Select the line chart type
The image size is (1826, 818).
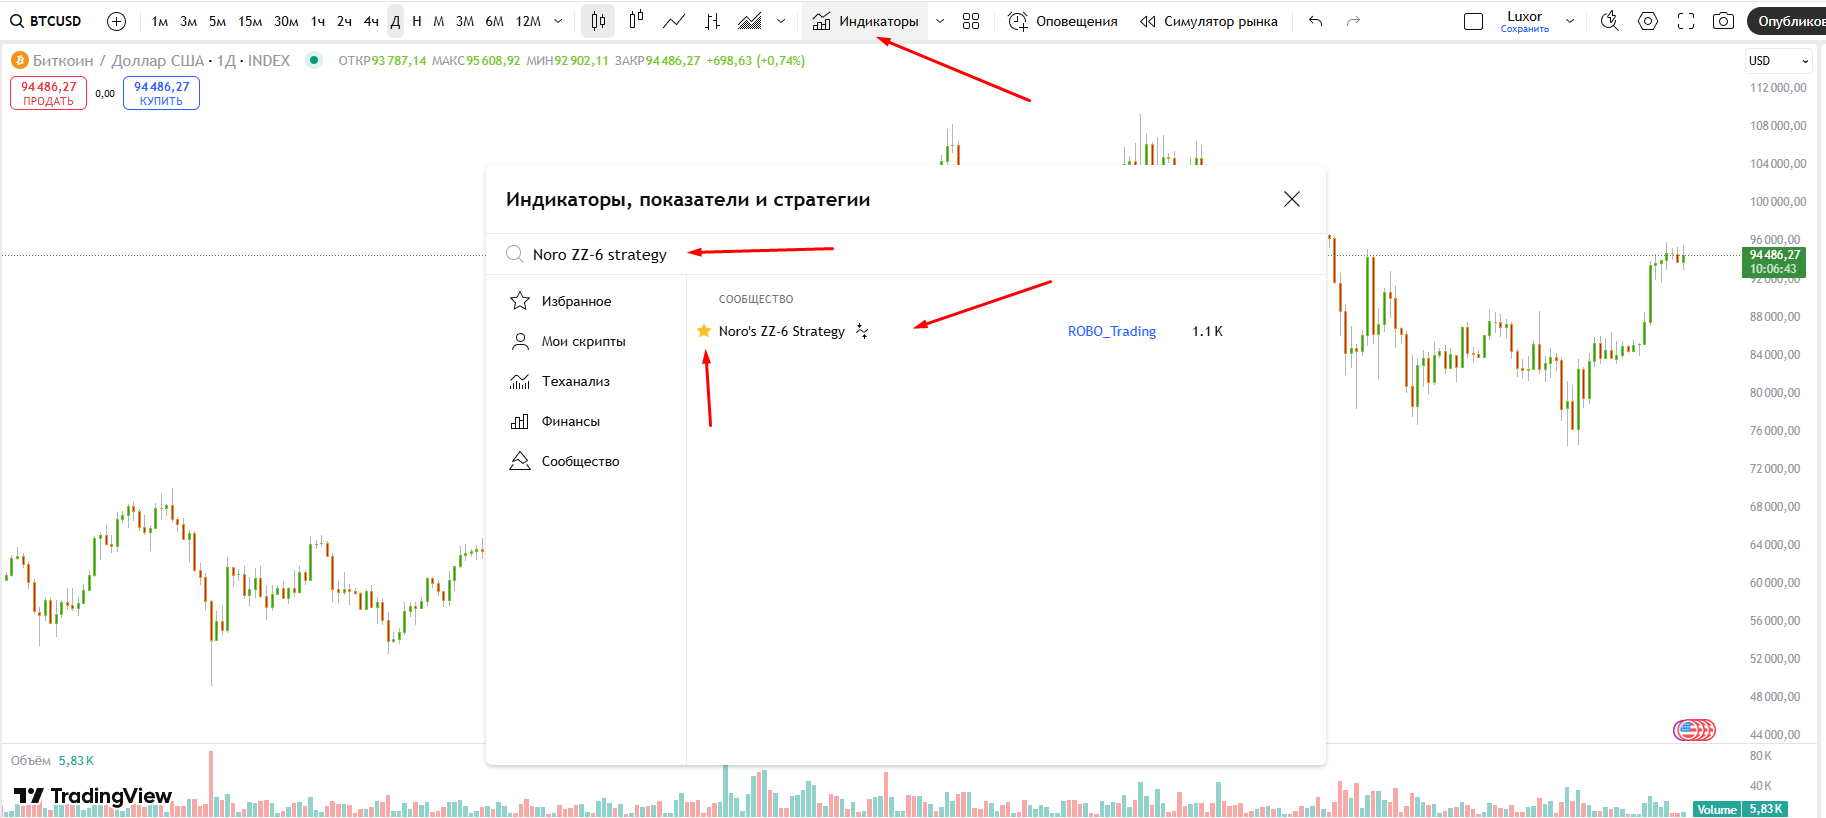(x=674, y=21)
